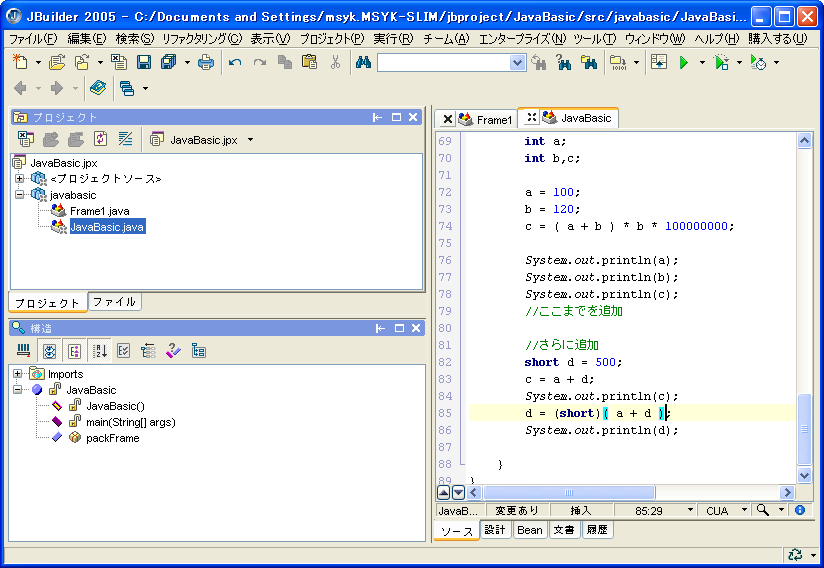The image size is (824, 568).
Task: Click the editor horizontal scrollbar thumb
Action: pyautogui.click(x=568, y=492)
